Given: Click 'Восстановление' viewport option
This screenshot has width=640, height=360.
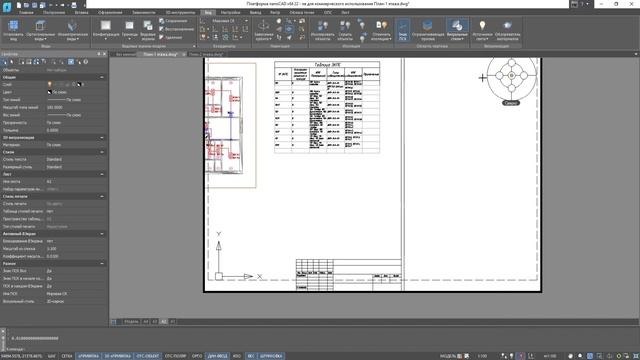Looking at the screenshot, I should pyautogui.click(x=176, y=29).
